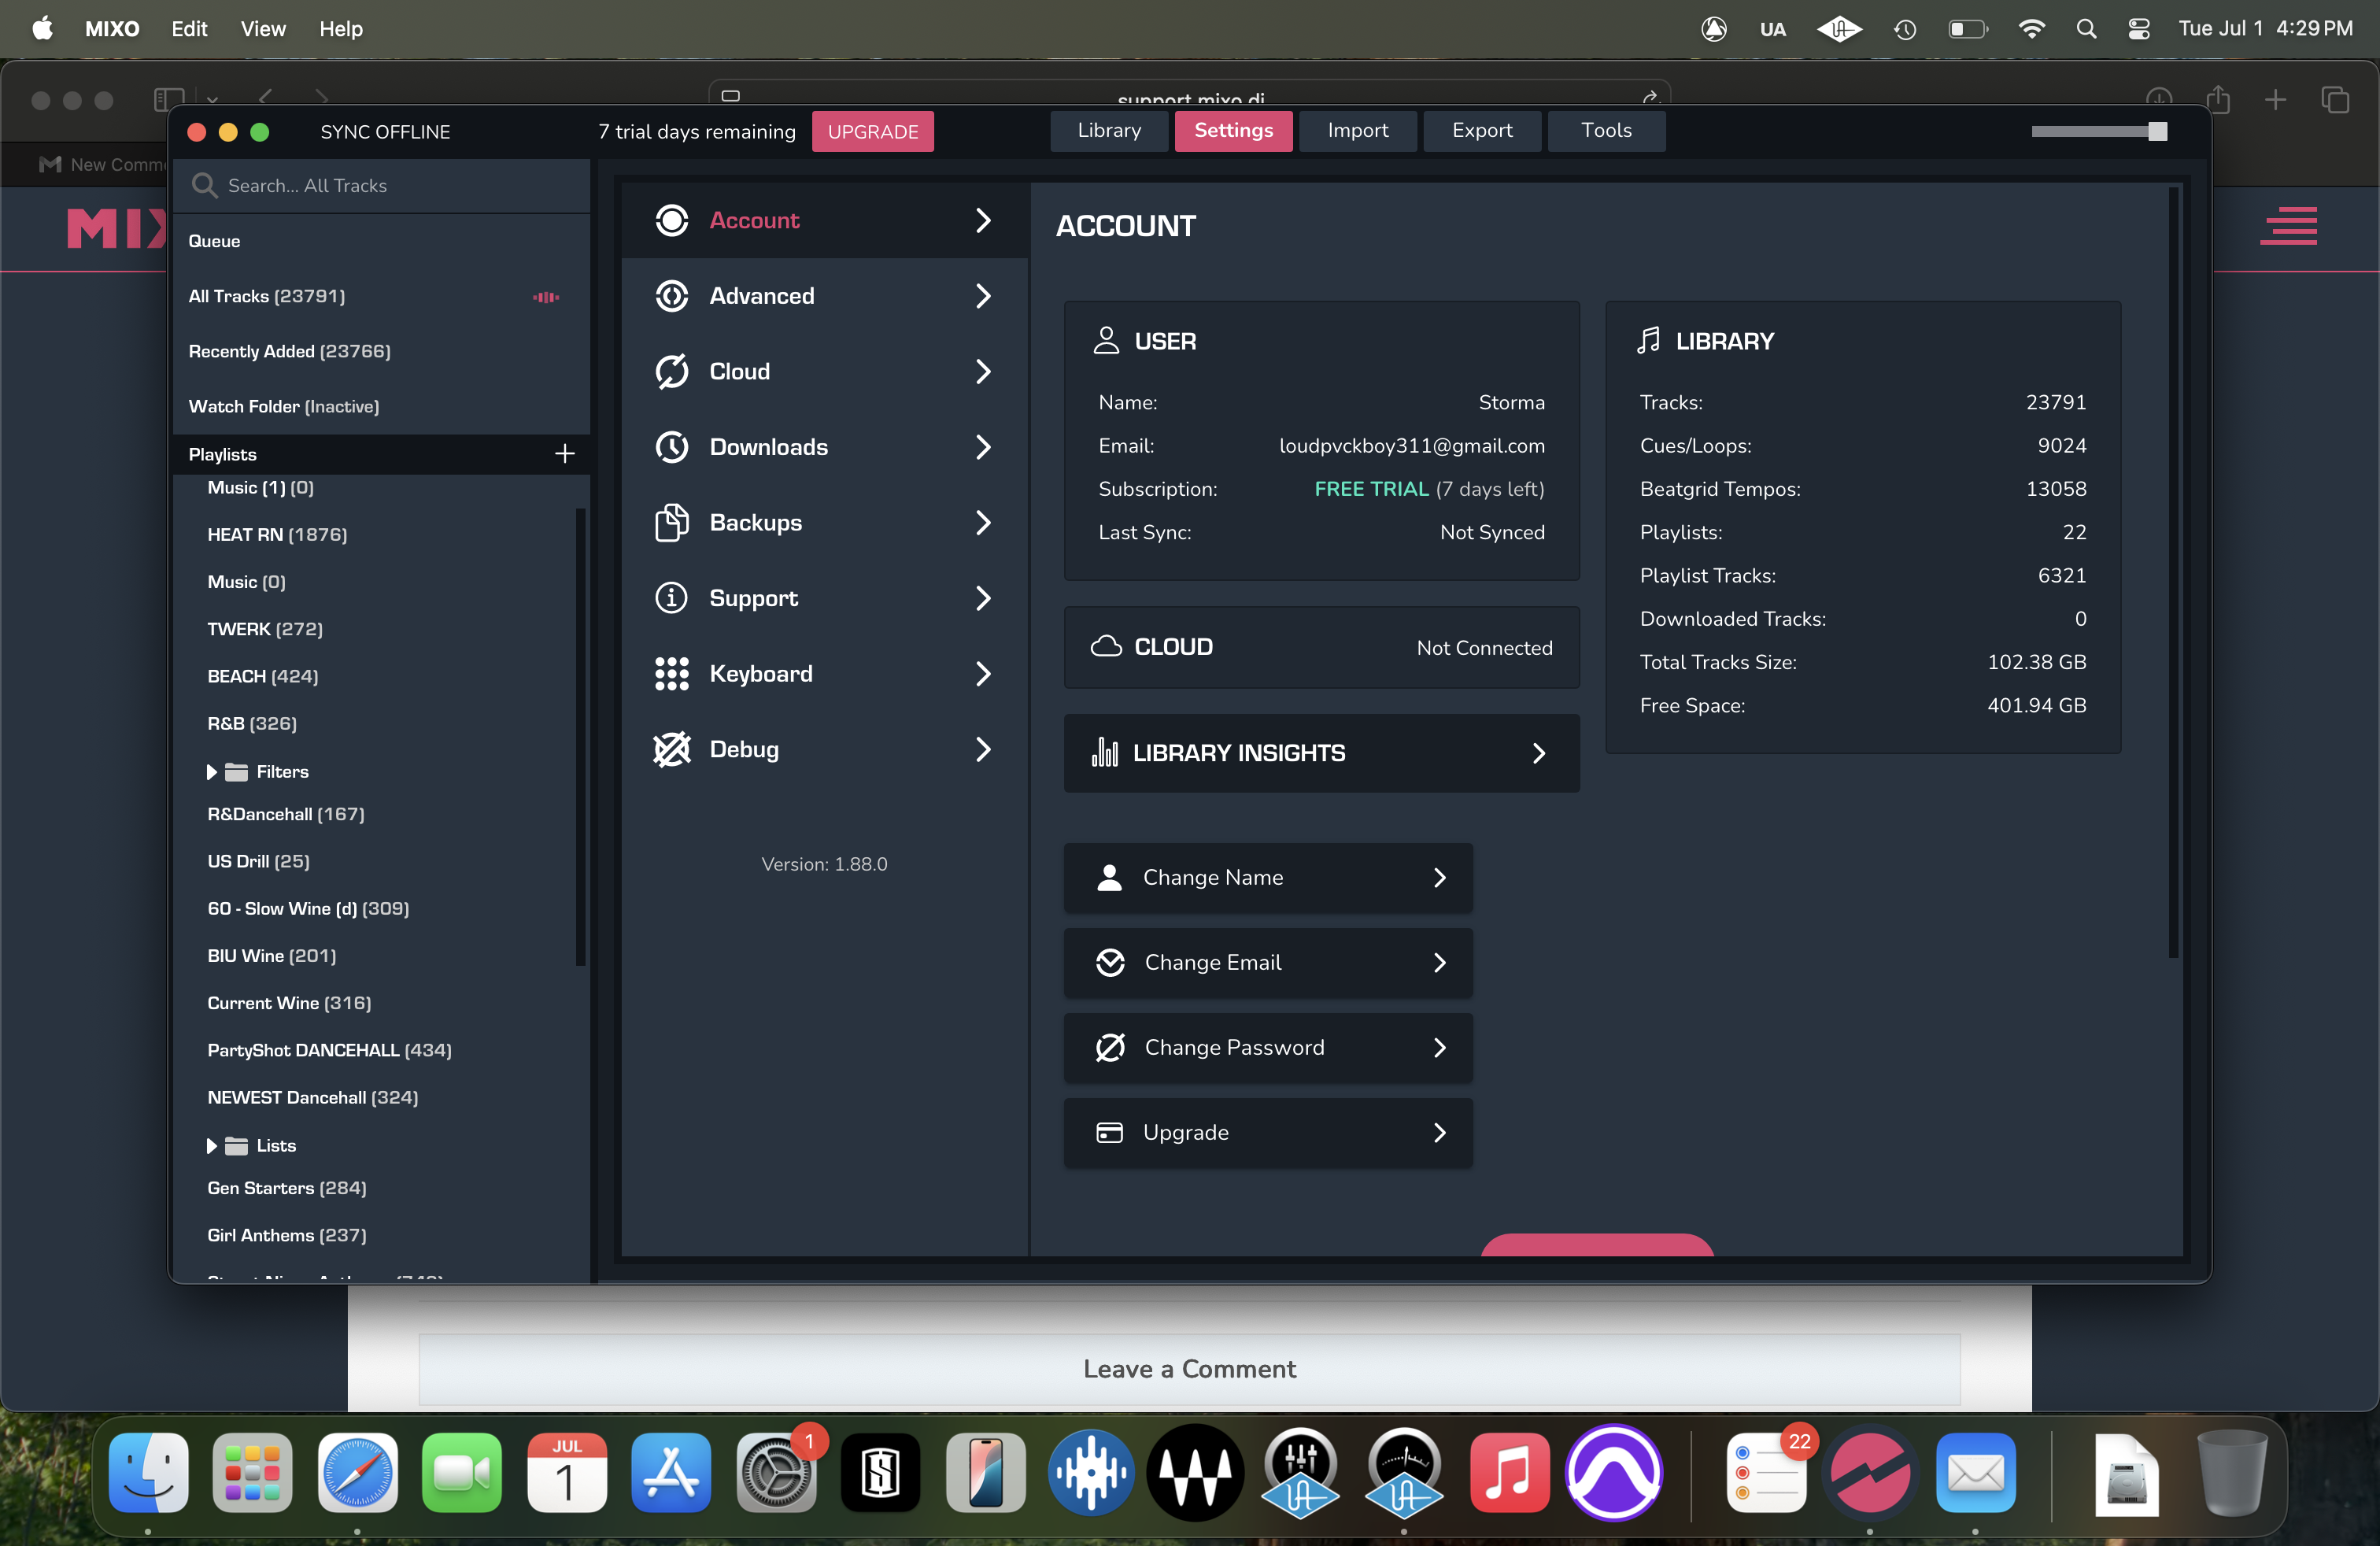Click the Library Insights bar chart icon
This screenshot has height=1546, width=2380.
click(x=1104, y=753)
